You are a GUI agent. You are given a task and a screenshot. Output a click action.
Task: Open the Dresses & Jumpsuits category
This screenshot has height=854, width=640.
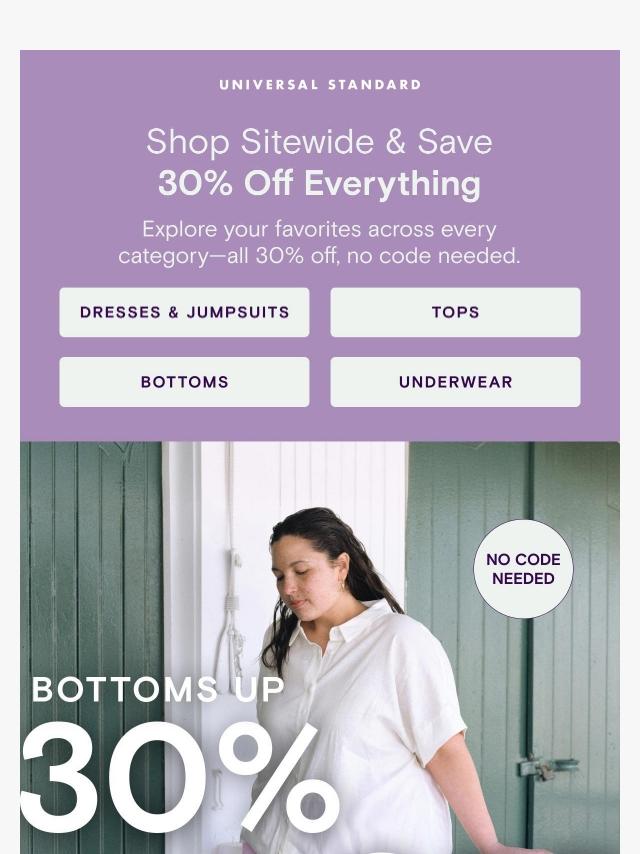184,312
